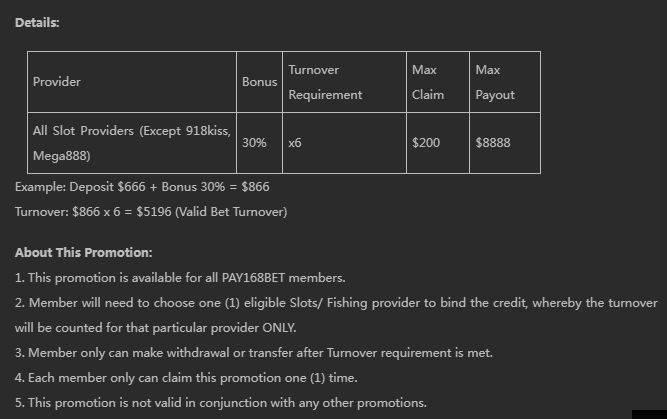Select the Max Payout column header
Screen dimensions: 667x419
click(495, 82)
